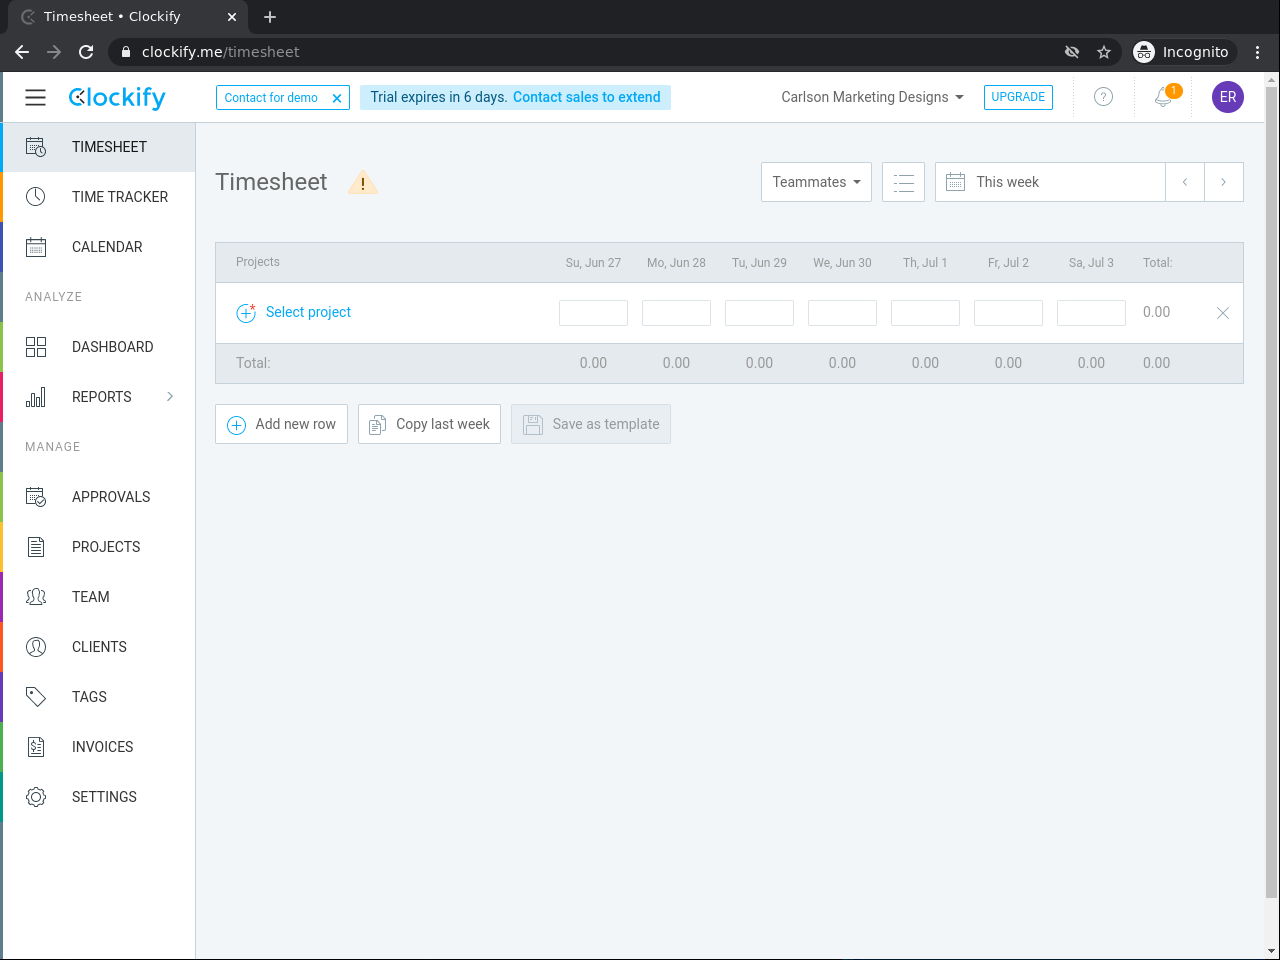Click the Th, Jul 1 time field
The image size is (1280, 960).
pyautogui.click(x=925, y=313)
